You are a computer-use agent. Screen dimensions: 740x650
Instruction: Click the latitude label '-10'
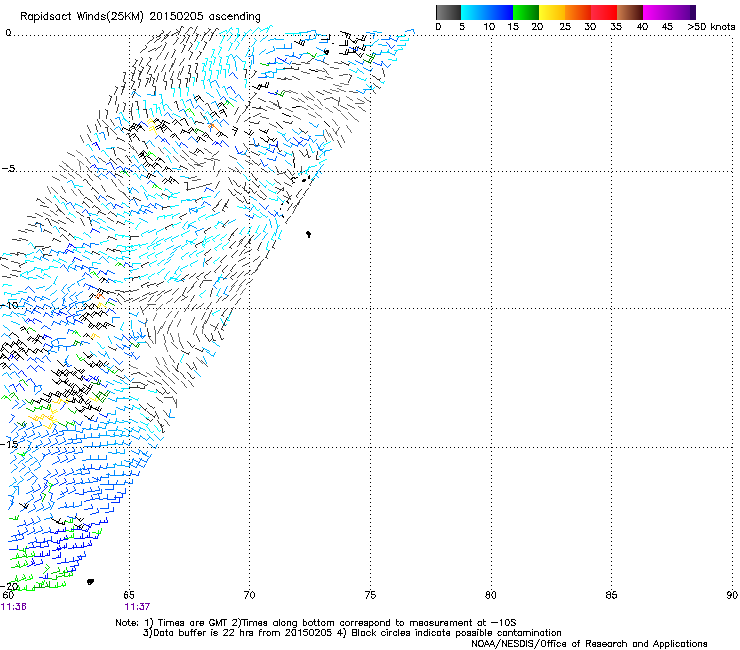point(9,305)
